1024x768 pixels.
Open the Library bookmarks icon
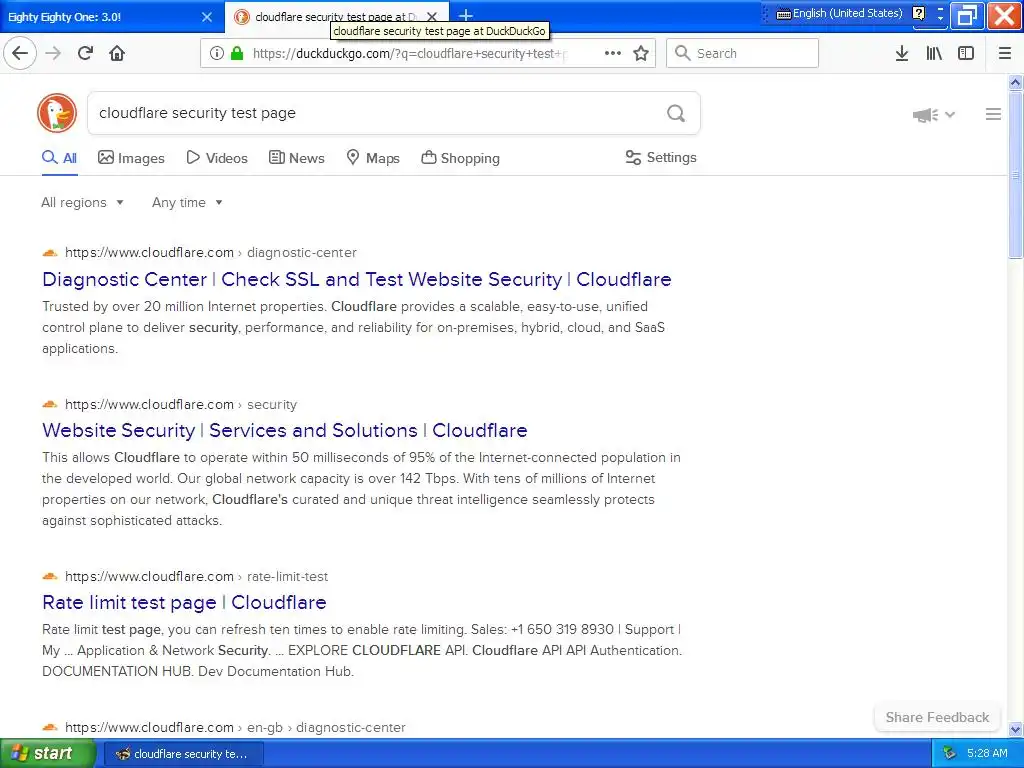[934, 53]
